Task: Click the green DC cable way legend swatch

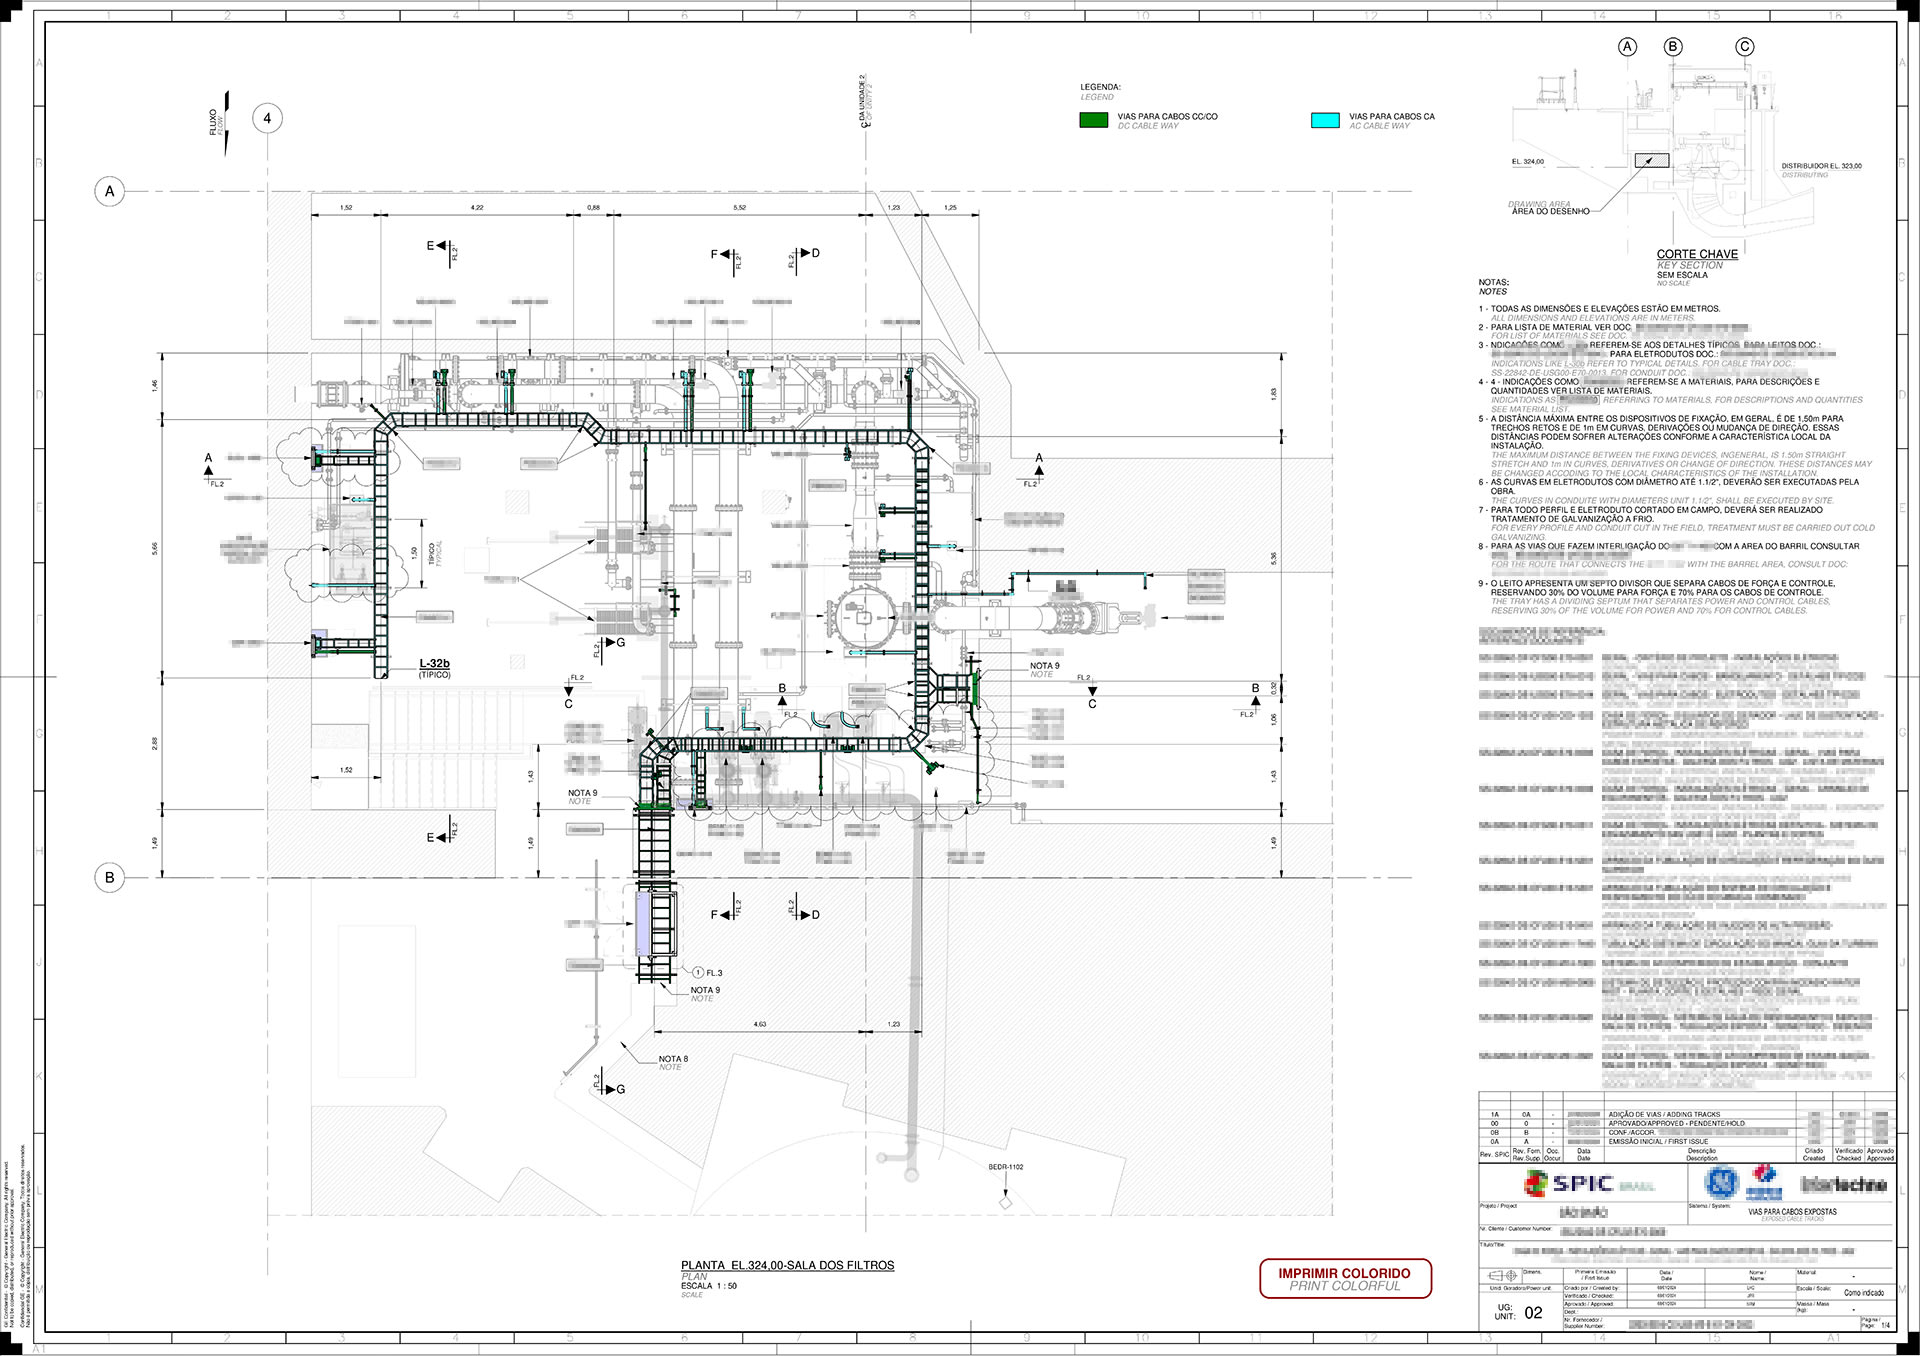Action: [1092, 120]
